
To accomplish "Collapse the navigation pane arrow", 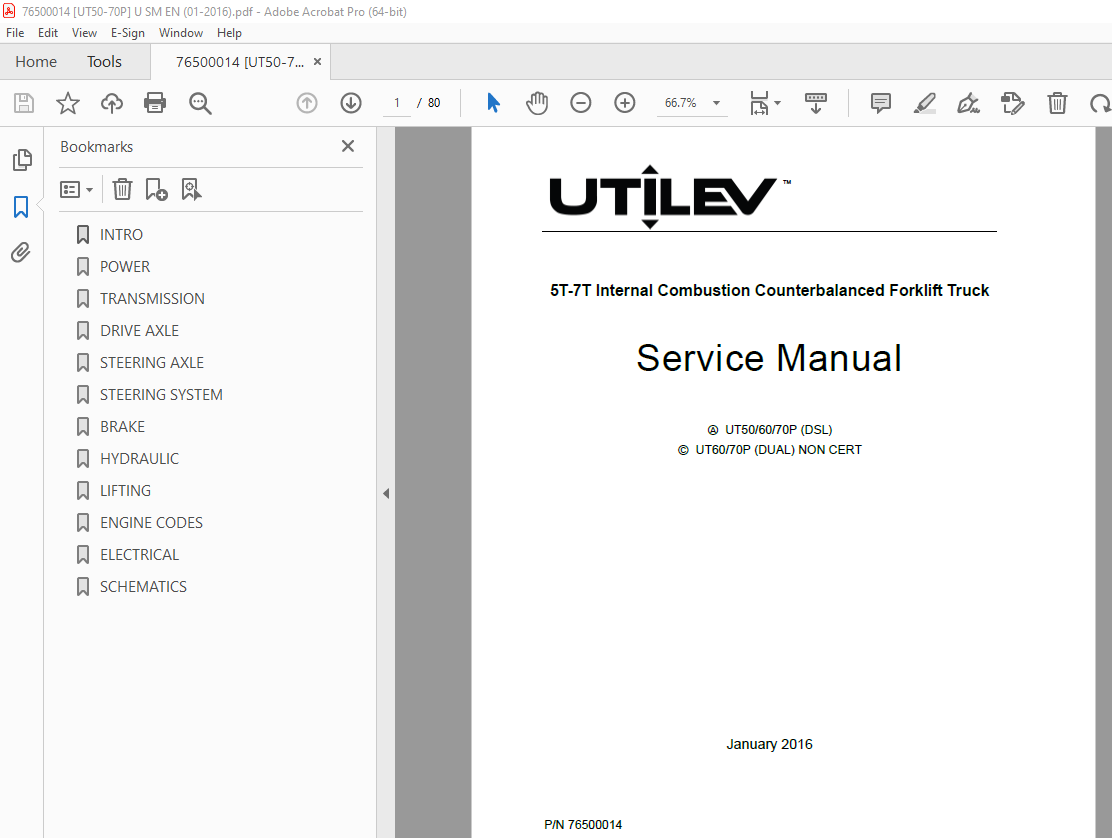I will coord(386,493).
